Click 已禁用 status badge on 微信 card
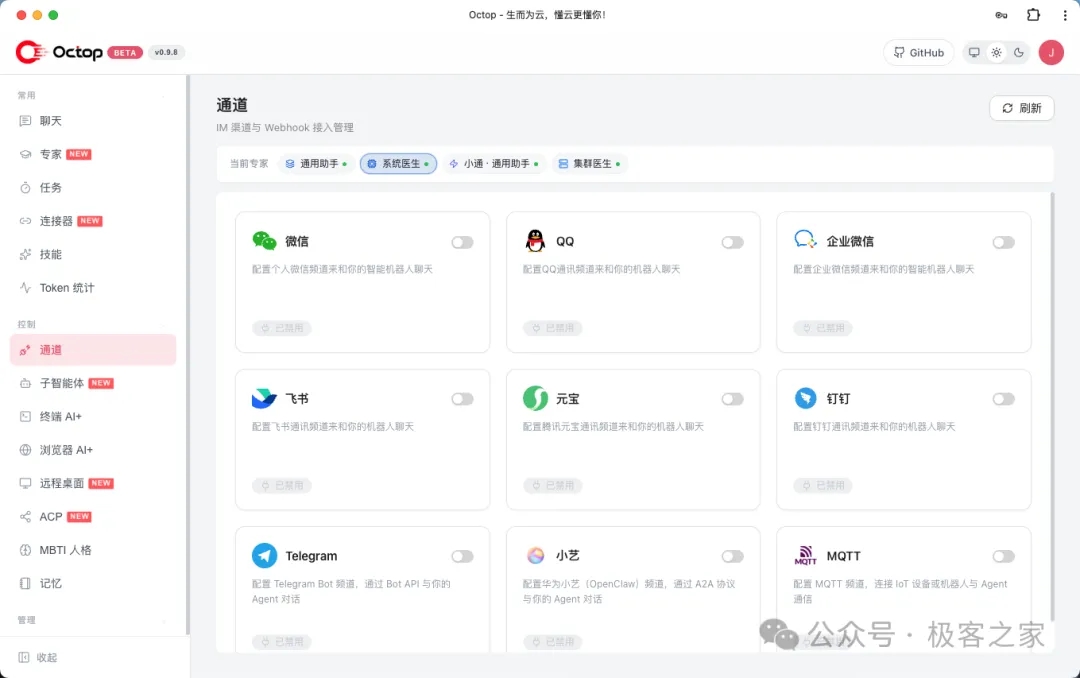This screenshot has height=678, width=1080. (282, 328)
